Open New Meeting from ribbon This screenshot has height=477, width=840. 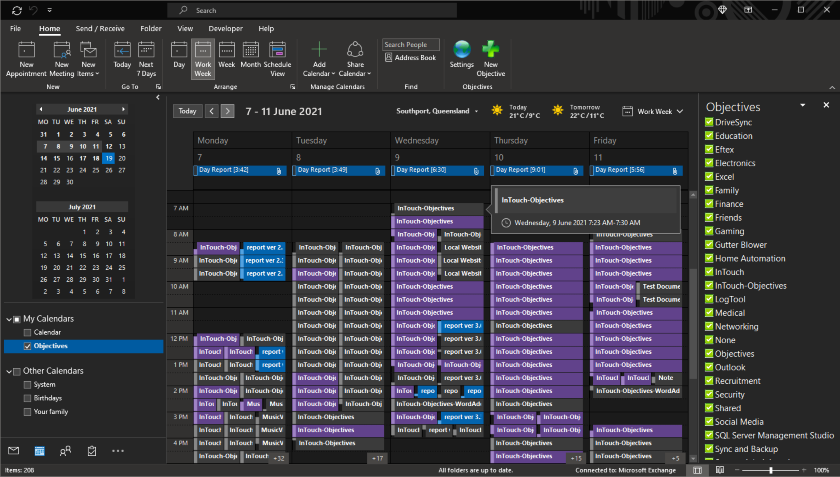[x=62, y=59]
